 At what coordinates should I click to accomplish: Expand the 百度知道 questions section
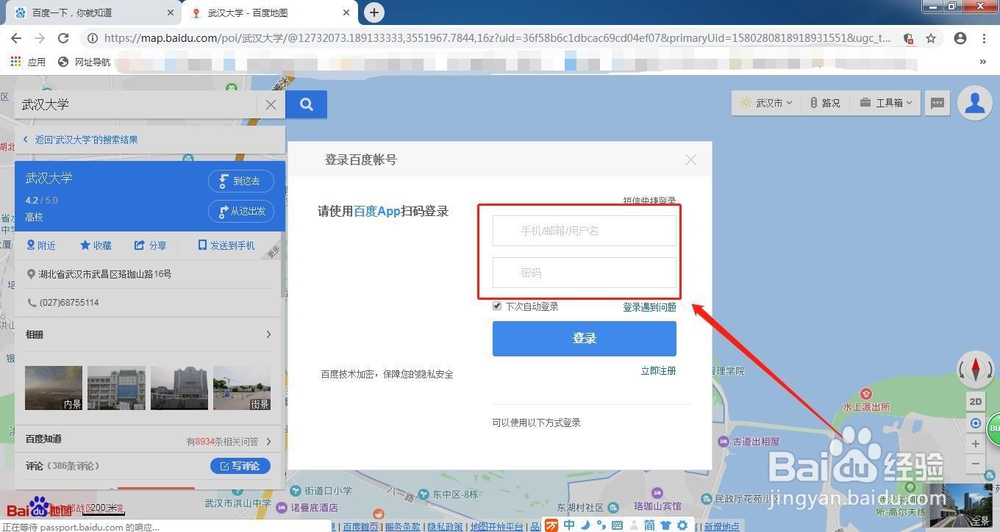(148, 440)
